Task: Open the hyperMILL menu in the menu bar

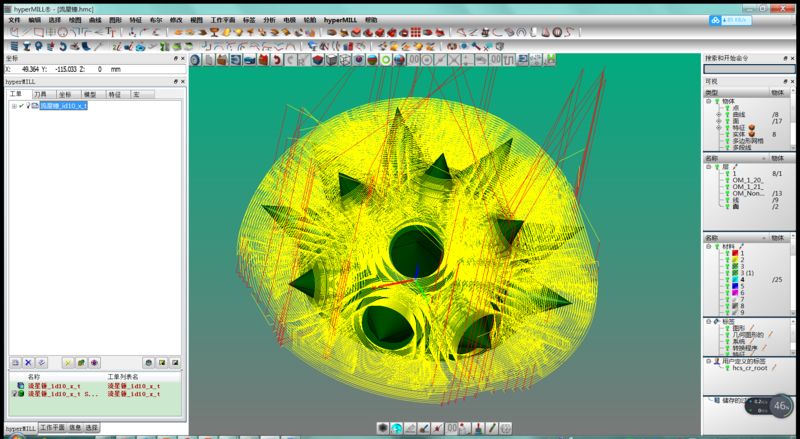Action: pyautogui.click(x=340, y=20)
